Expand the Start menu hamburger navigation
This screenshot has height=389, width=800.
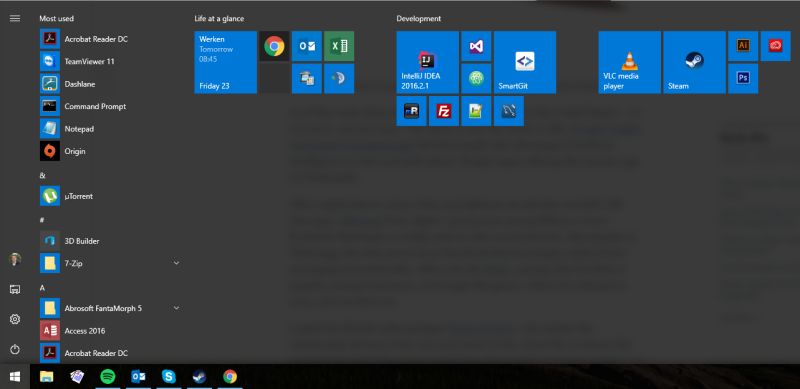click(x=15, y=18)
